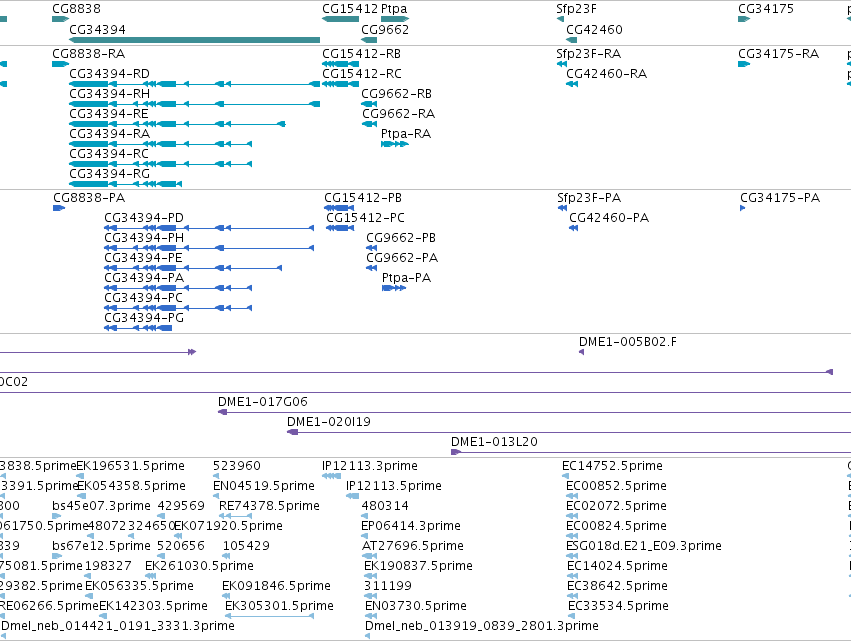Choose the Sfp23F gene label

[576, 9]
